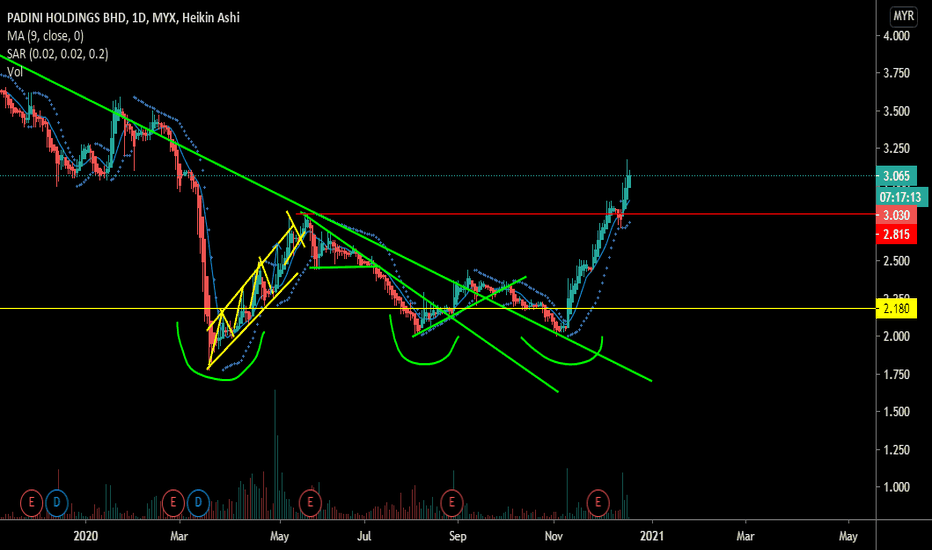Click the Nov time axis label

pyautogui.click(x=553, y=536)
